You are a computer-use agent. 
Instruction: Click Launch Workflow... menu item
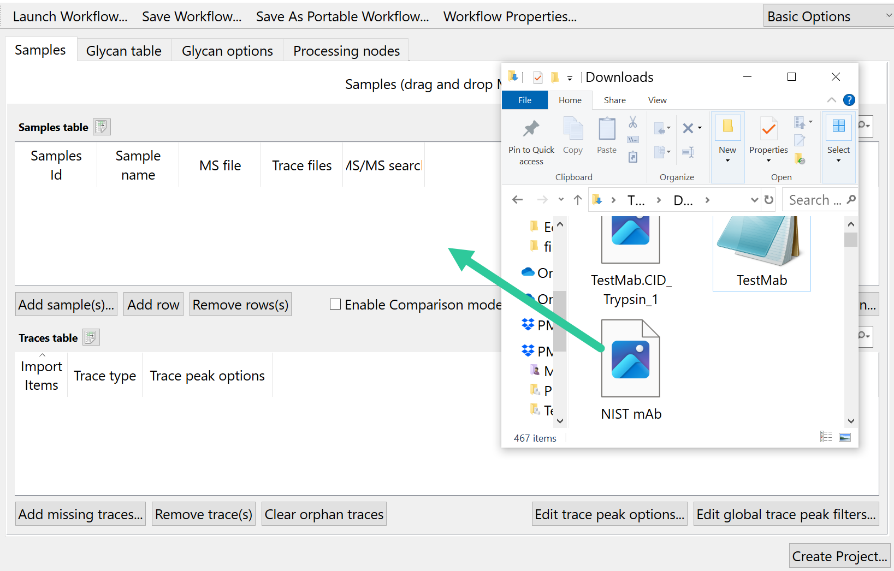[70, 17]
